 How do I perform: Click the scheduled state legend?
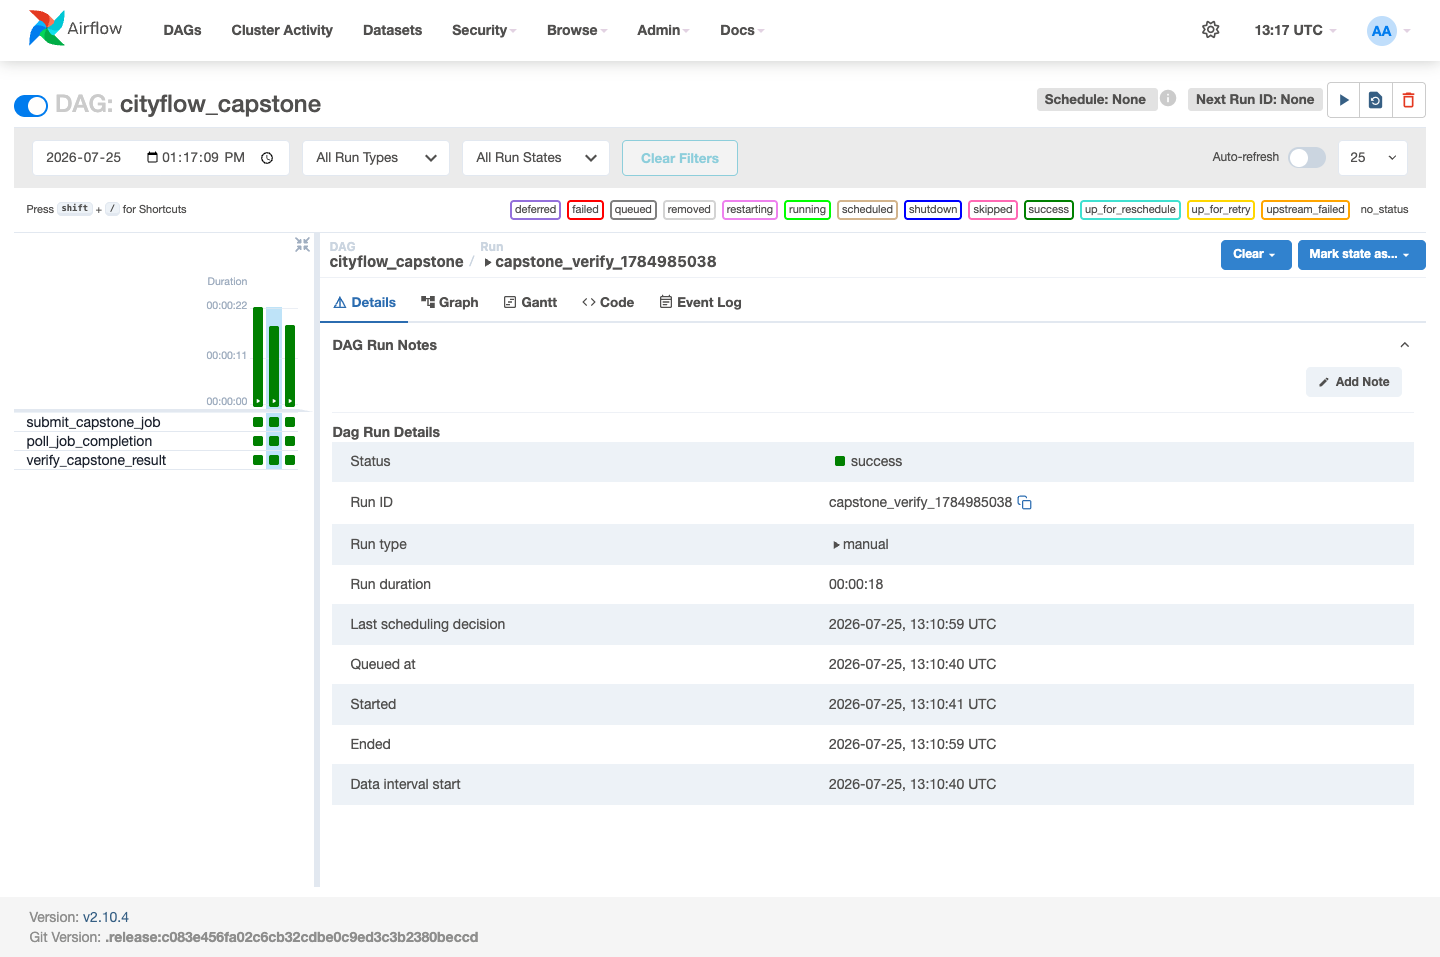coord(867,210)
